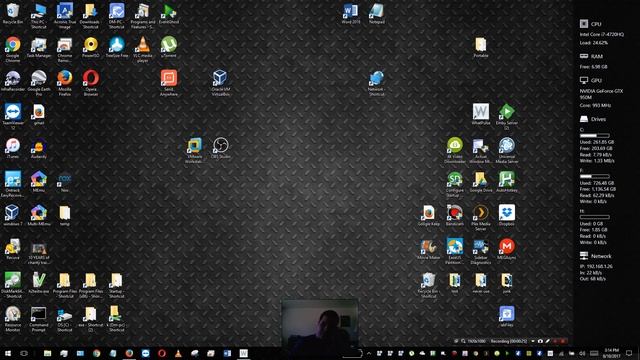Select the Sidebar Diagnostics desktop icon
The width and height of the screenshot is (640, 360).
click(481, 251)
